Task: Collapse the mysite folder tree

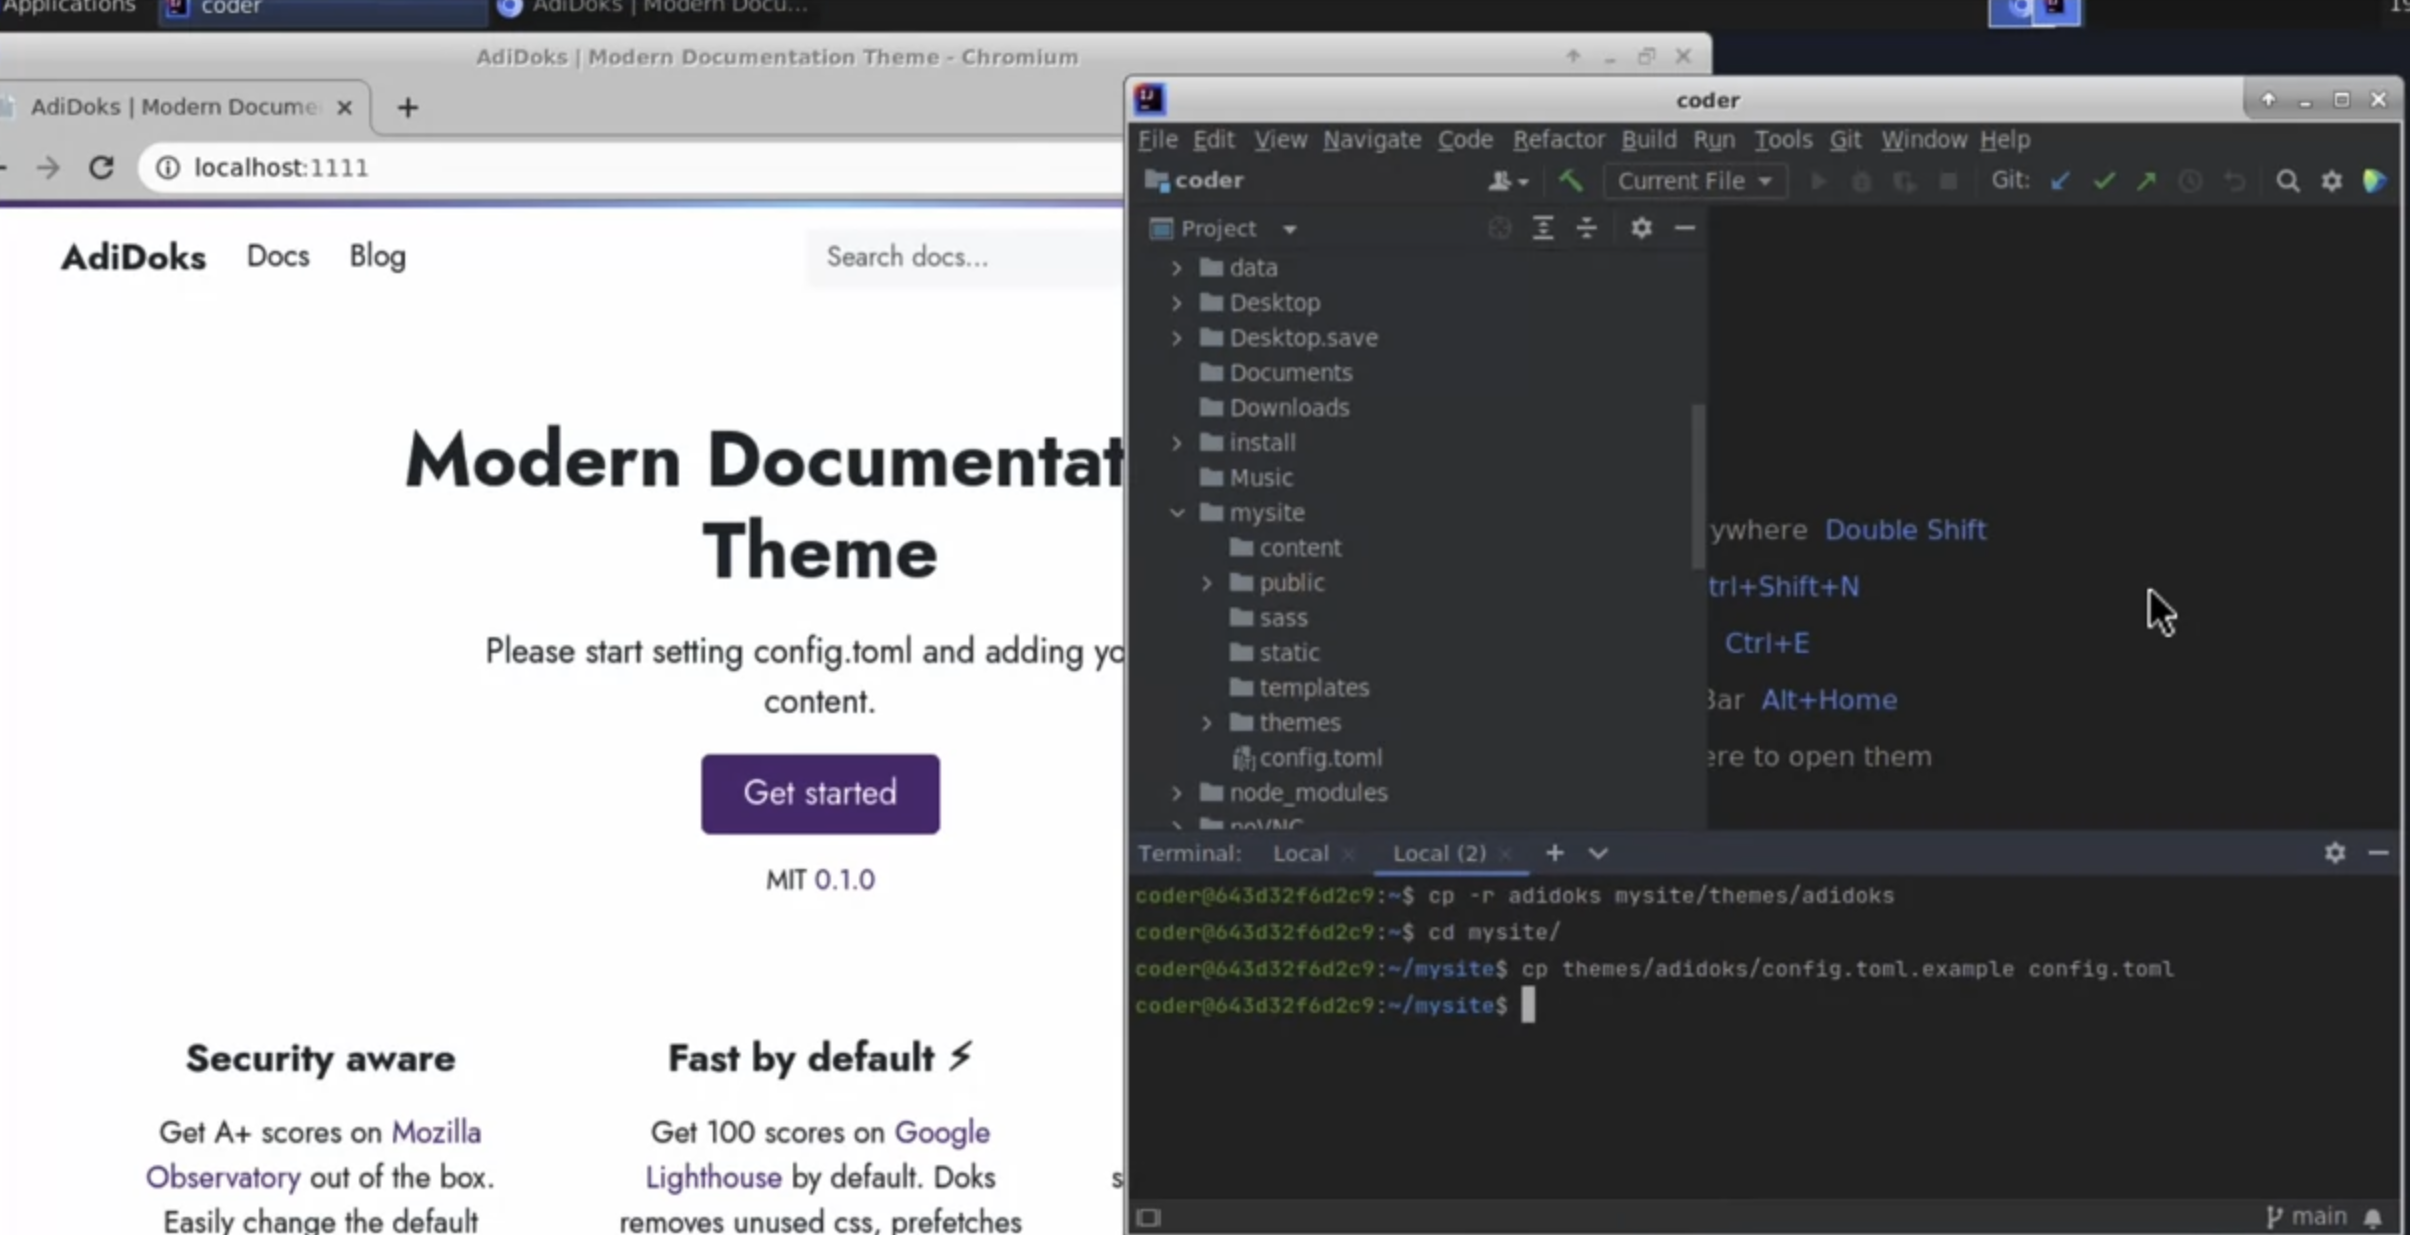Action: 1177,512
